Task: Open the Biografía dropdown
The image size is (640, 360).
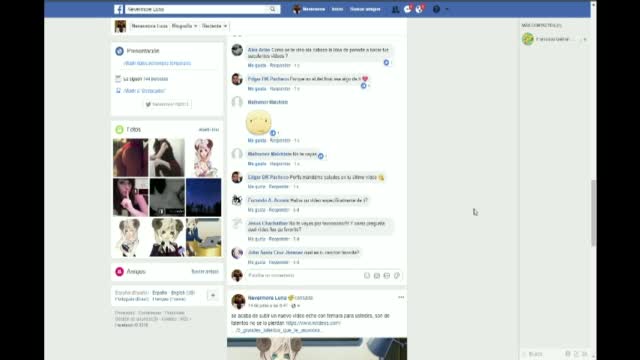Action: [184, 26]
